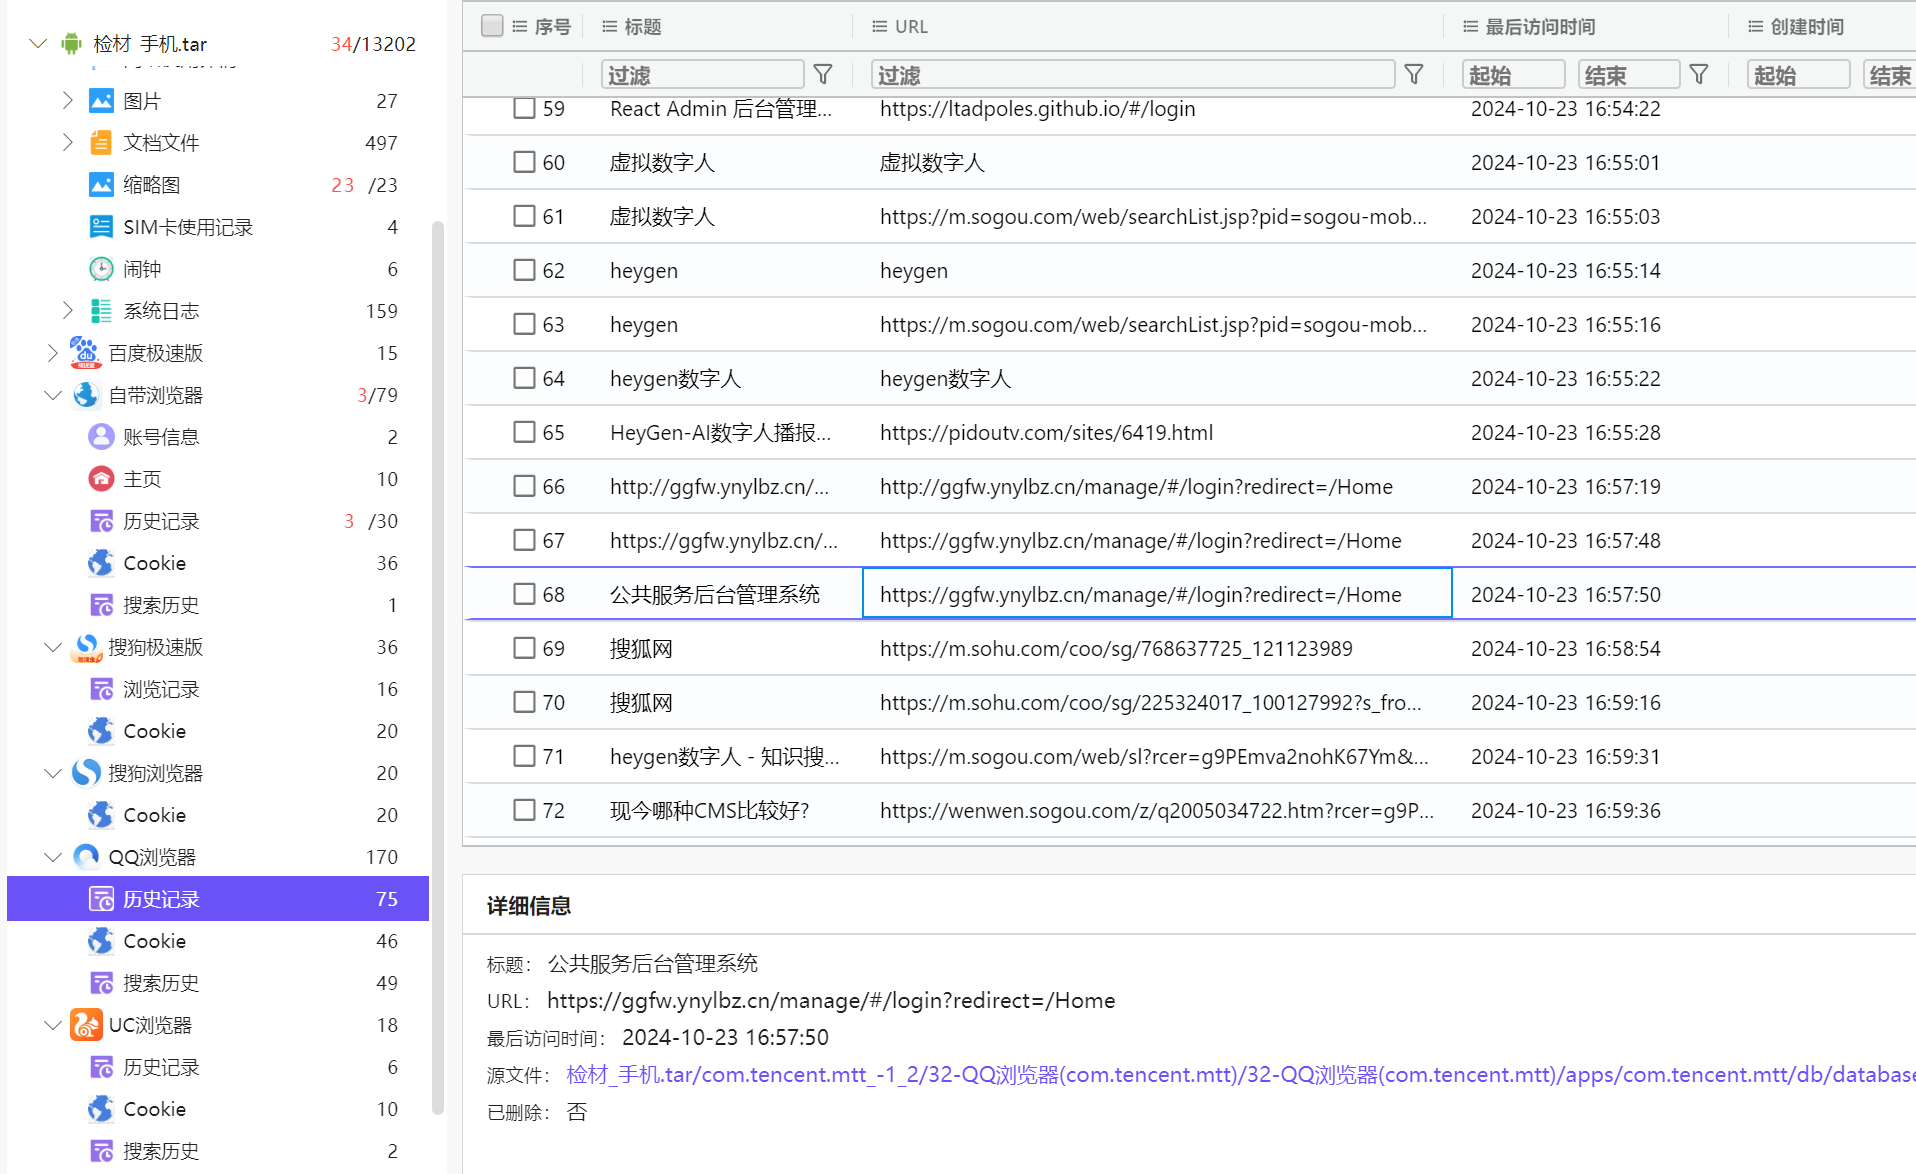Check the box for row 69 搜狐网
This screenshot has width=1916, height=1174.
point(524,648)
